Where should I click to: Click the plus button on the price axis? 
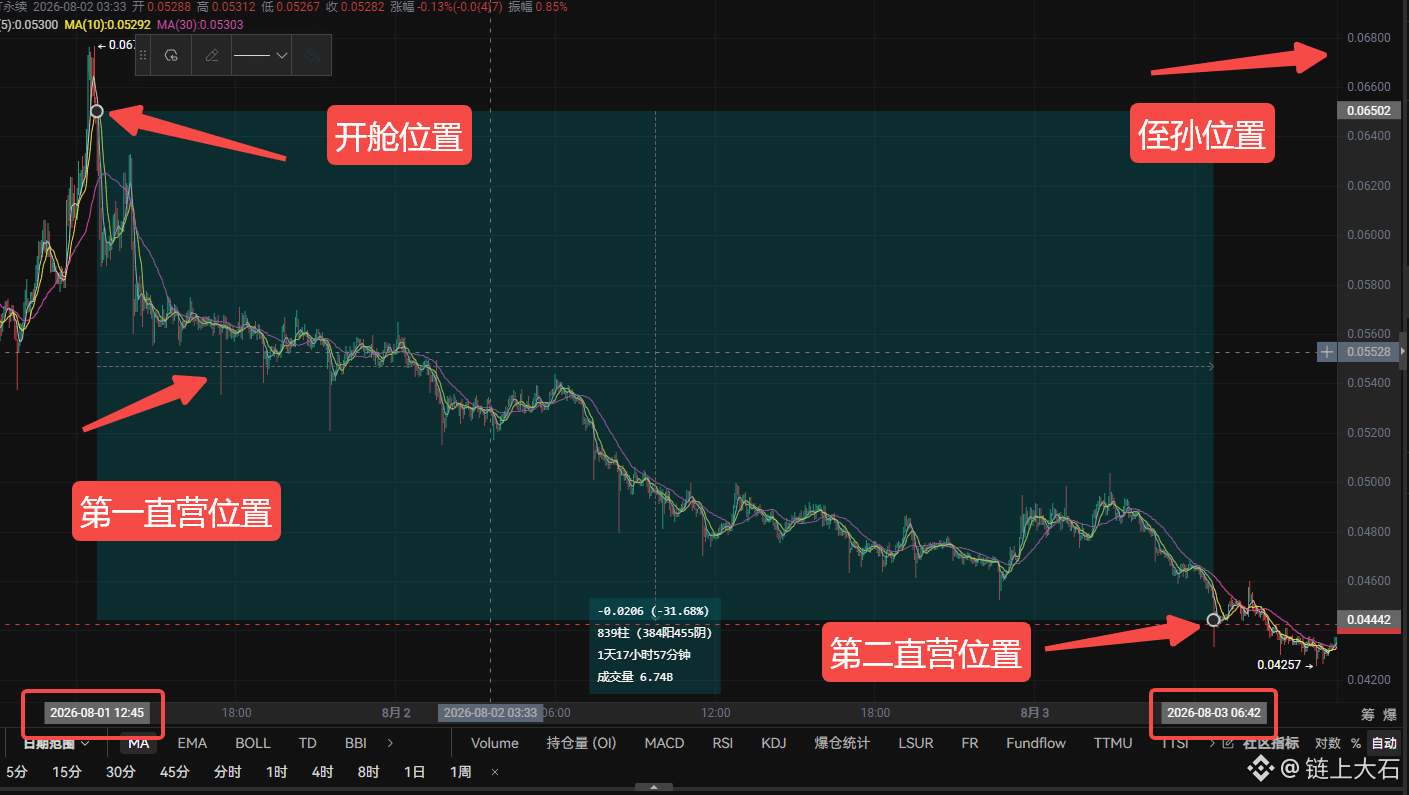[x=1326, y=352]
